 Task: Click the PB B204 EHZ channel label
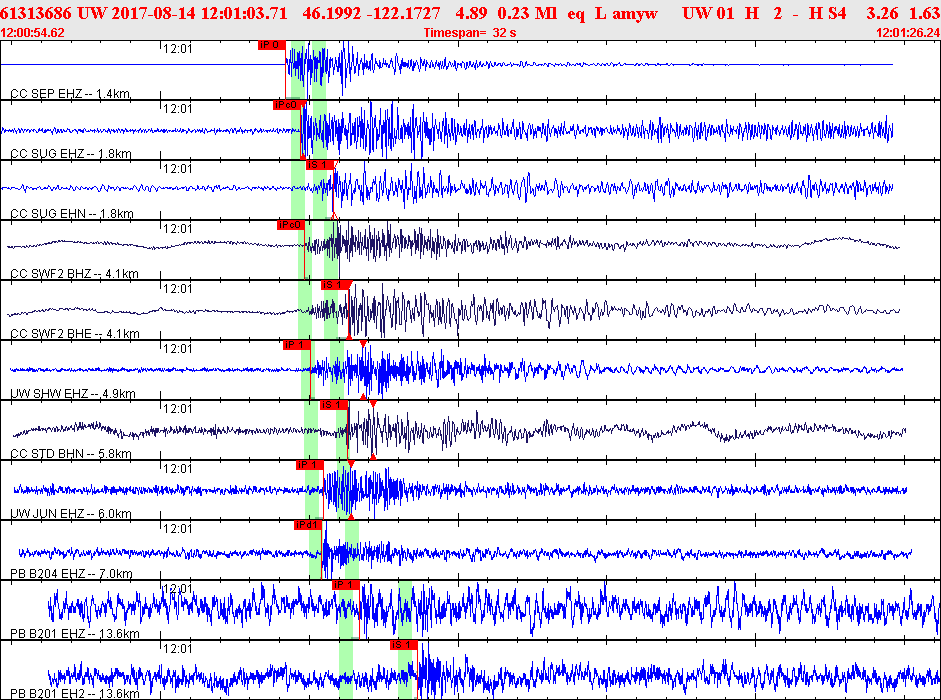71,574
